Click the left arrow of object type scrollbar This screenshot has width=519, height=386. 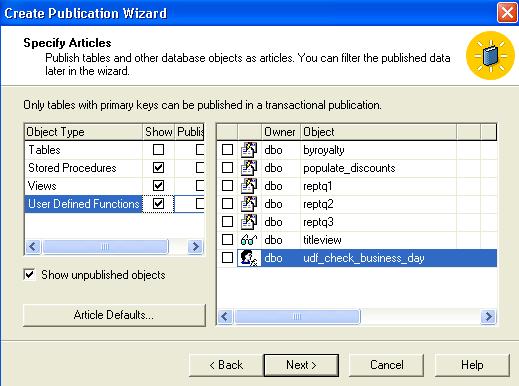coord(33,247)
